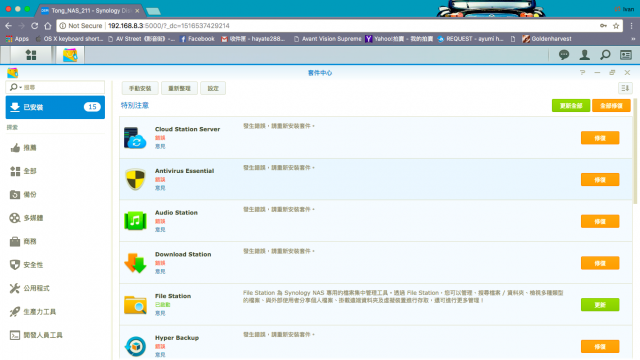Open the Chrome three-dot menu
Image resolution: width=640 pixels, height=360 pixels.
(x=631, y=26)
